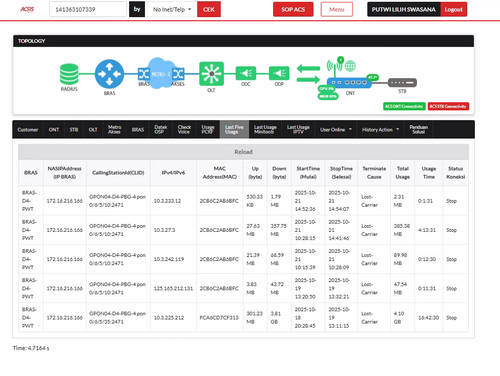
Task: Click the Status Koneksi column header
Action: [455, 173]
